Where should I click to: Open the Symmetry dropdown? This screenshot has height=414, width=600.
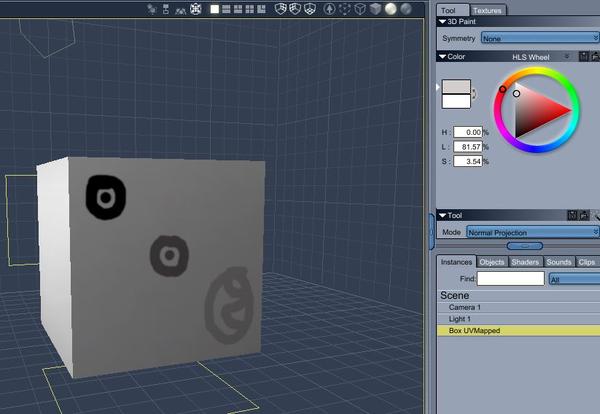pos(540,38)
